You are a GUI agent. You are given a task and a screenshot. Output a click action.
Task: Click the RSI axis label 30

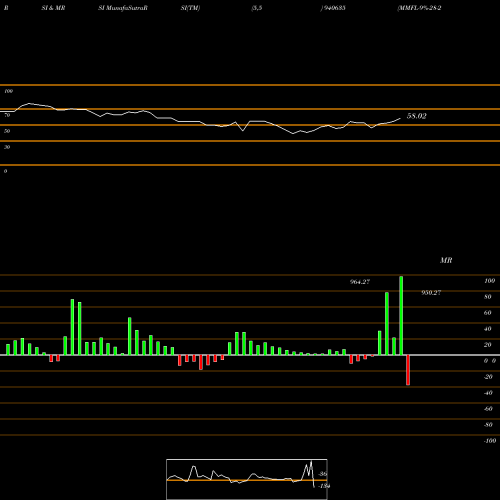tap(7, 147)
